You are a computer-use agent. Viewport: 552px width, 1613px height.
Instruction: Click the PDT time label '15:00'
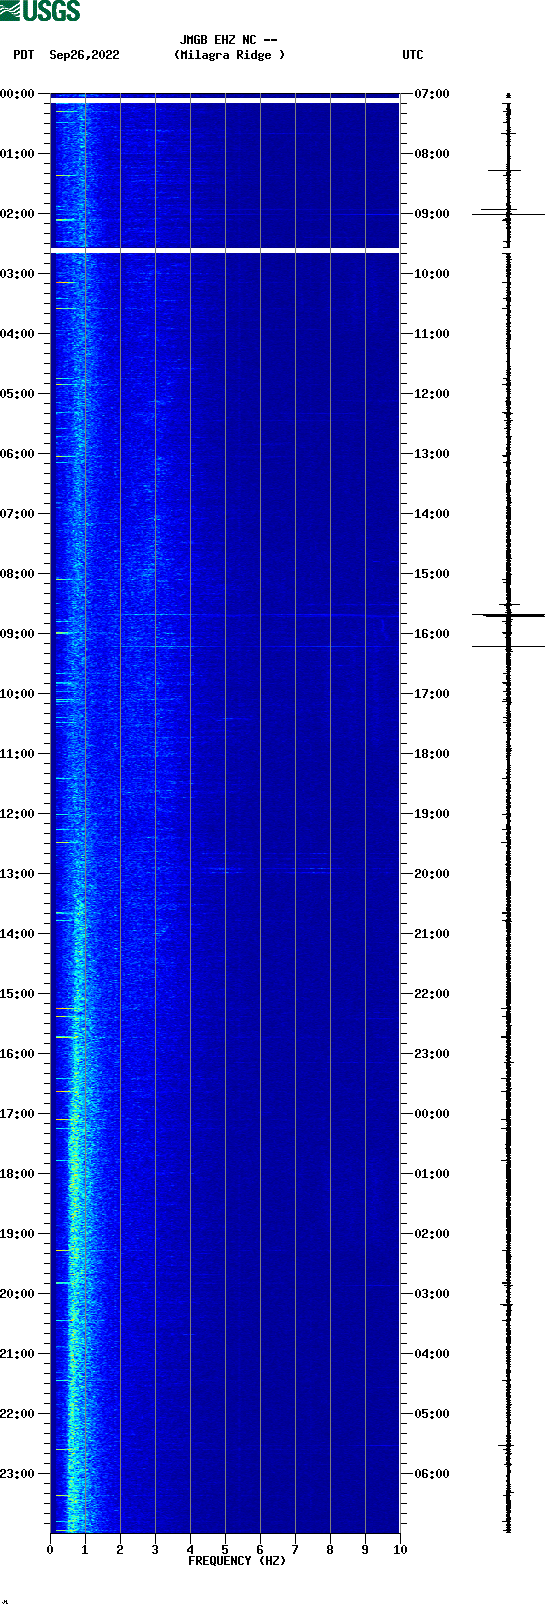click(x=18, y=994)
